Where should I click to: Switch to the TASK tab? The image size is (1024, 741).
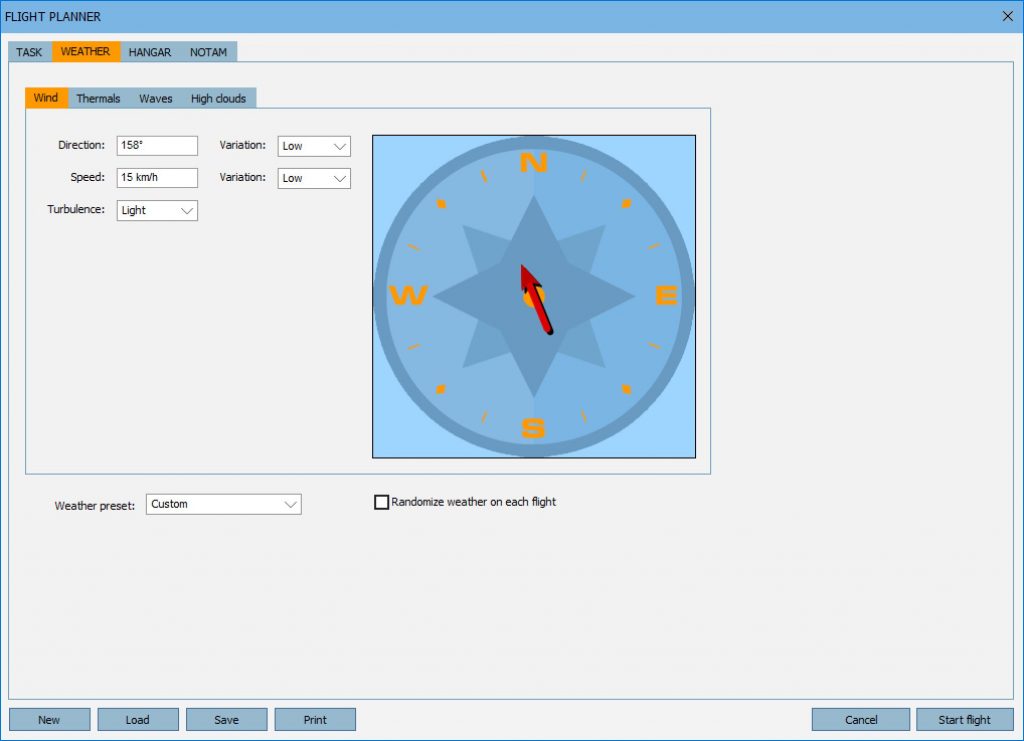pyautogui.click(x=29, y=52)
